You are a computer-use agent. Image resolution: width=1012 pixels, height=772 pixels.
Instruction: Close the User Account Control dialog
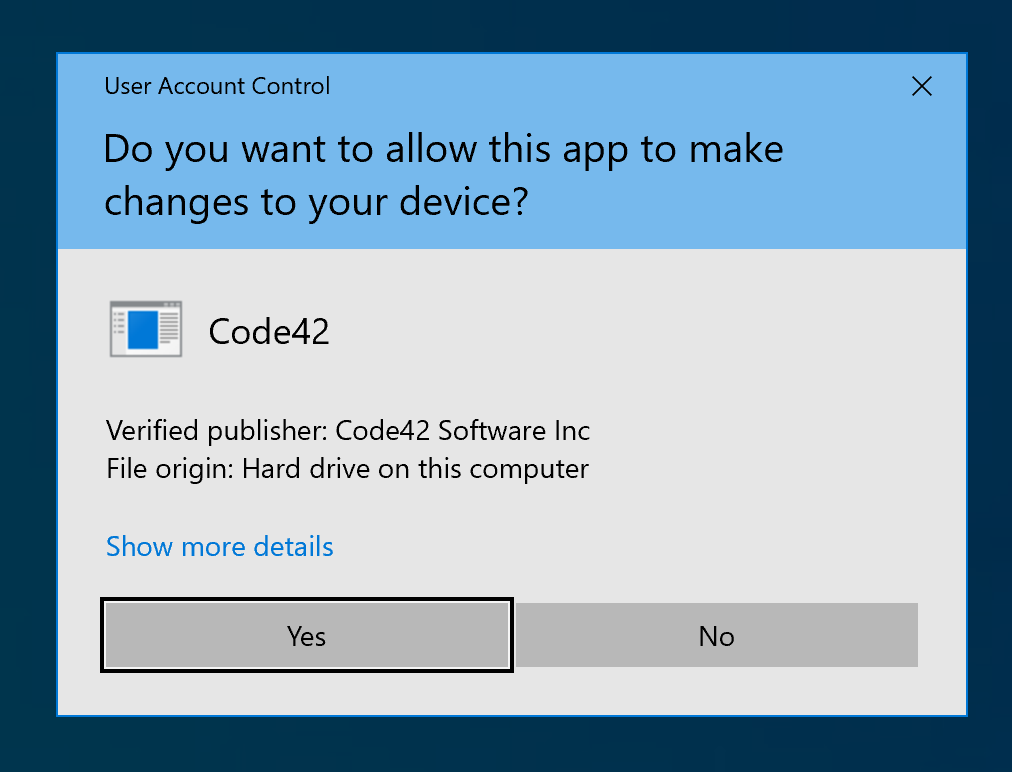pos(922,87)
